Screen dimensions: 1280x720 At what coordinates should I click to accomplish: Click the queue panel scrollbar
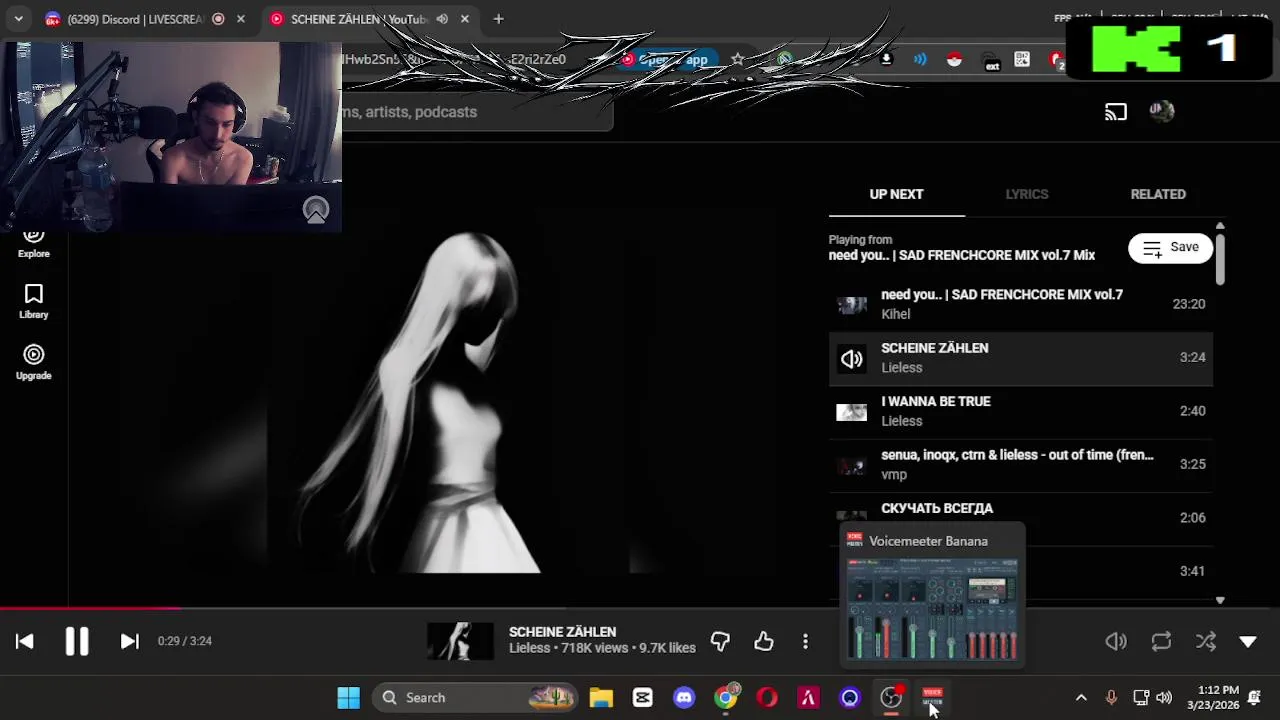pyautogui.click(x=1220, y=258)
